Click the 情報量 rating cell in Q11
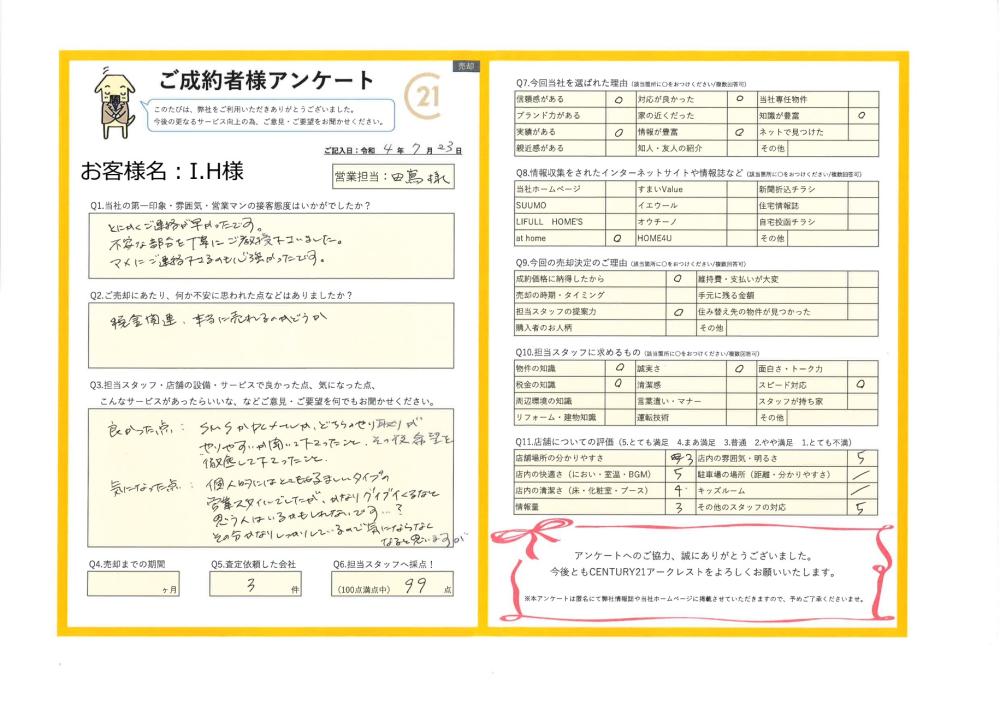Screen dimensions: 1000x706 point(678,508)
